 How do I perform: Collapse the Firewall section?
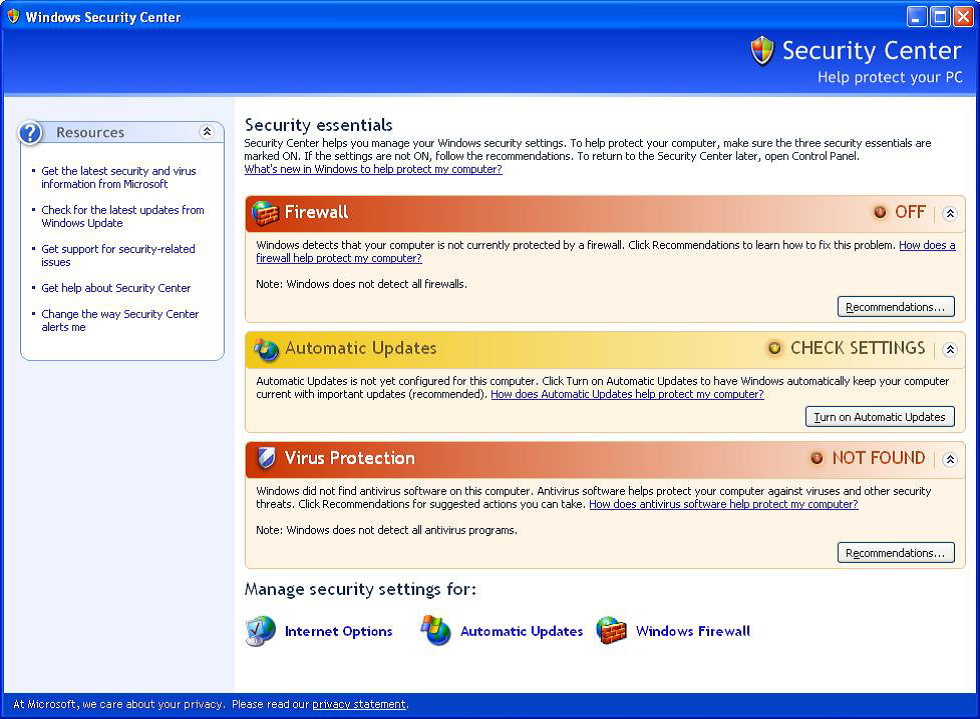tap(950, 214)
